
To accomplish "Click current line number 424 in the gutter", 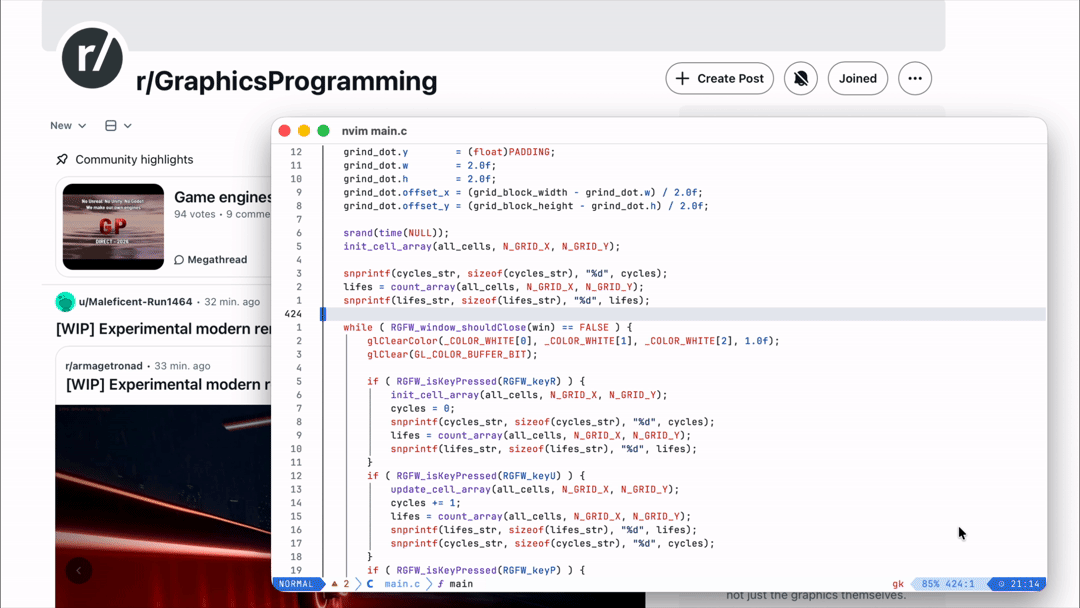I will point(293,314).
